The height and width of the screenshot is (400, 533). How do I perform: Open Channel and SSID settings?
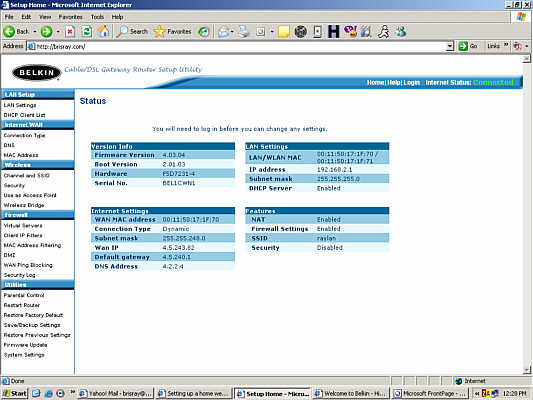tap(27, 175)
